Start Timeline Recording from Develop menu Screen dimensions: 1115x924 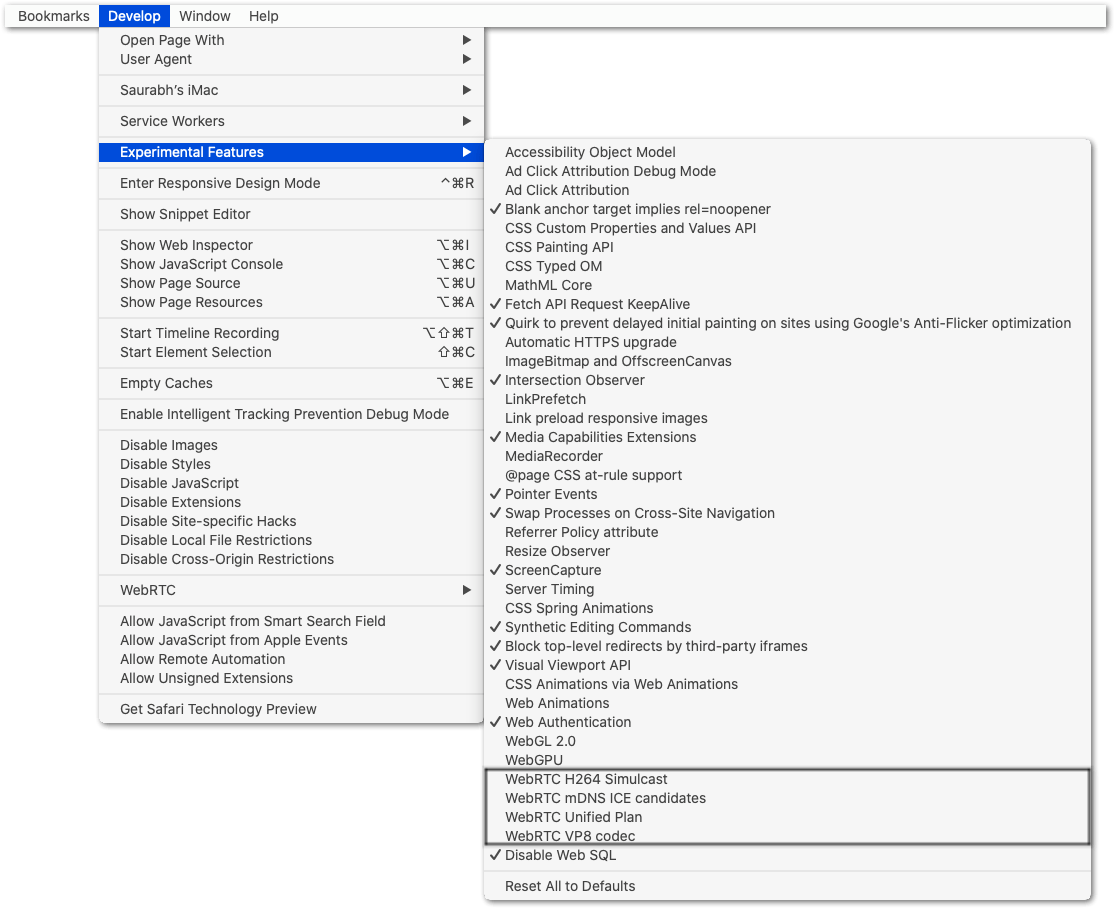(292, 334)
